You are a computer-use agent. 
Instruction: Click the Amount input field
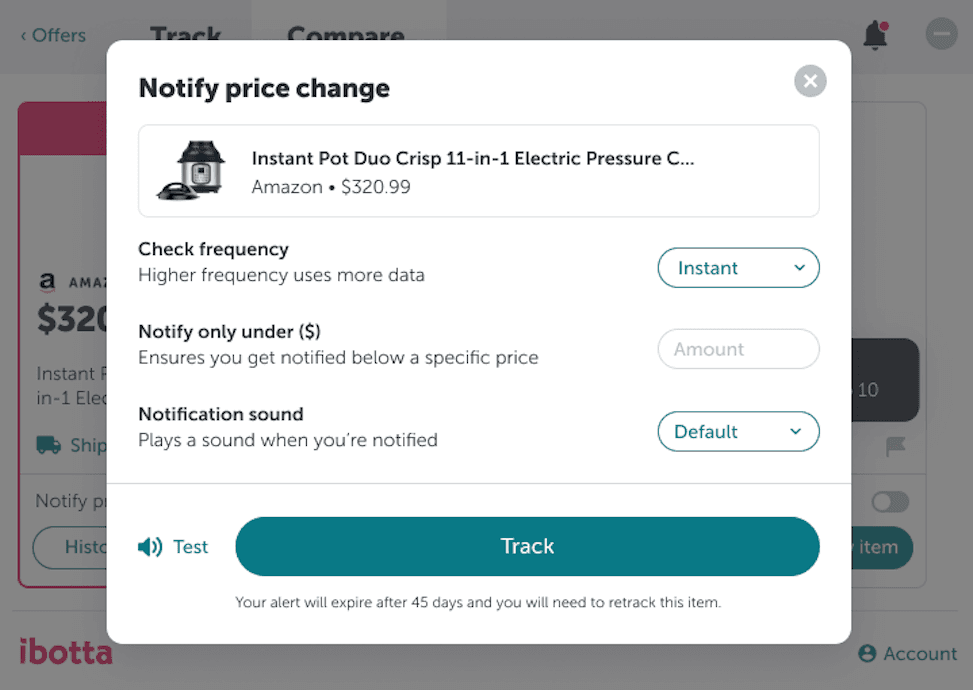click(738, 350)
